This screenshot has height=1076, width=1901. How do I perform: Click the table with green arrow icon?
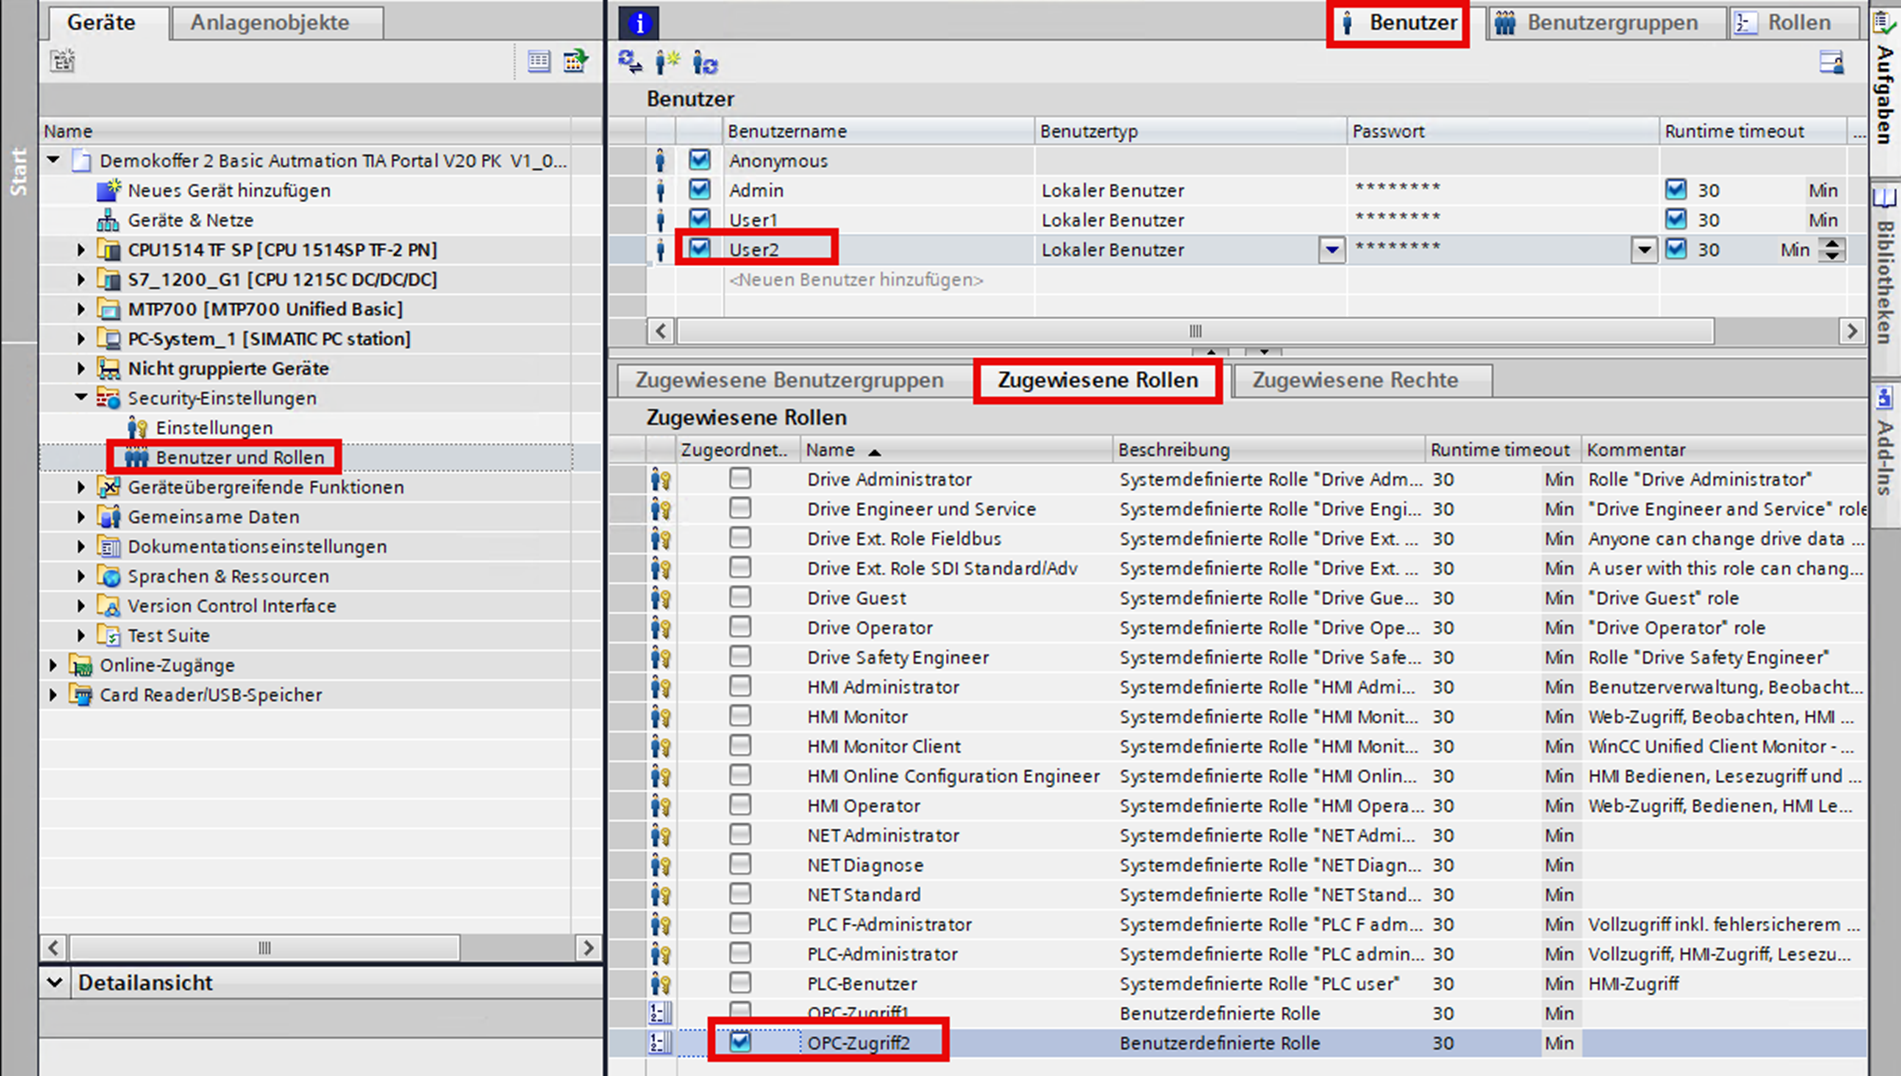pyautogui.click(x=576, y=62)
